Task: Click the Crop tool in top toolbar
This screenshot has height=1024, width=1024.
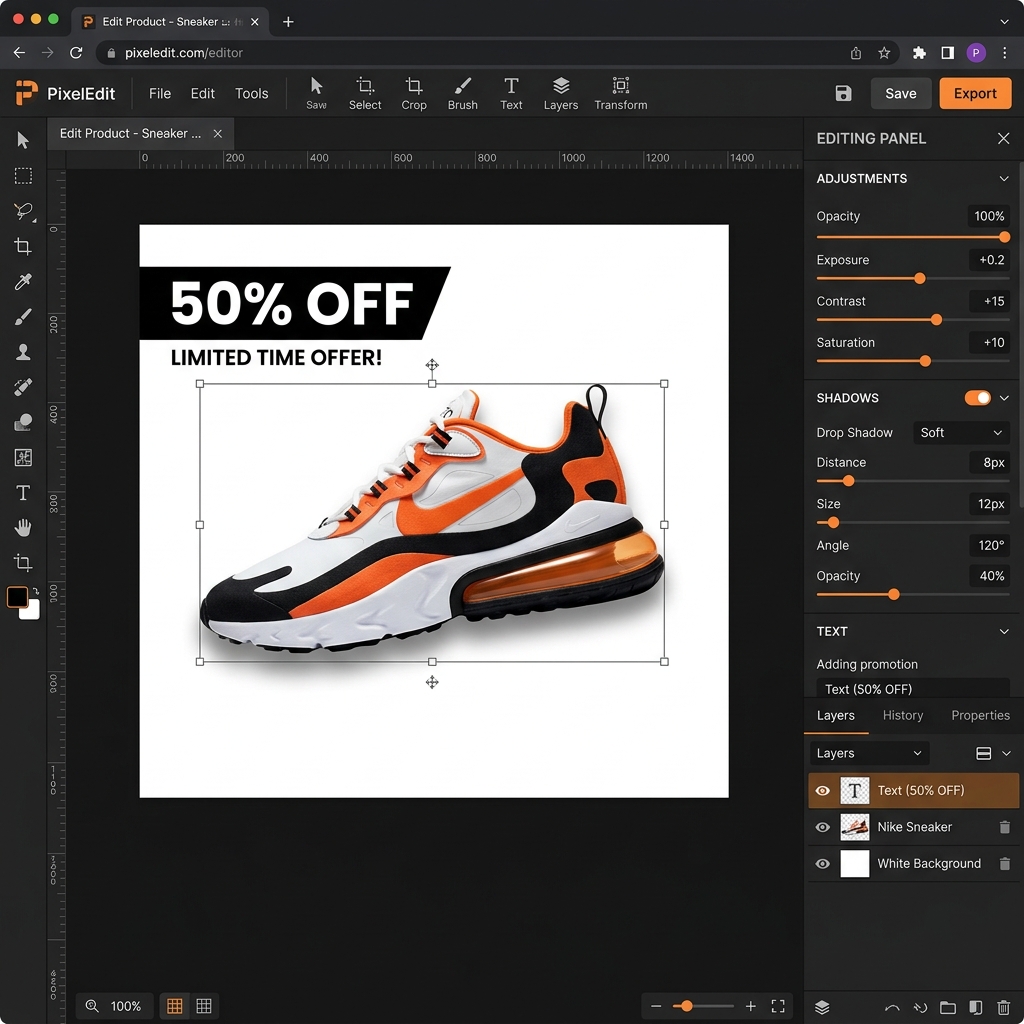Action: click(x=413, y=93)
